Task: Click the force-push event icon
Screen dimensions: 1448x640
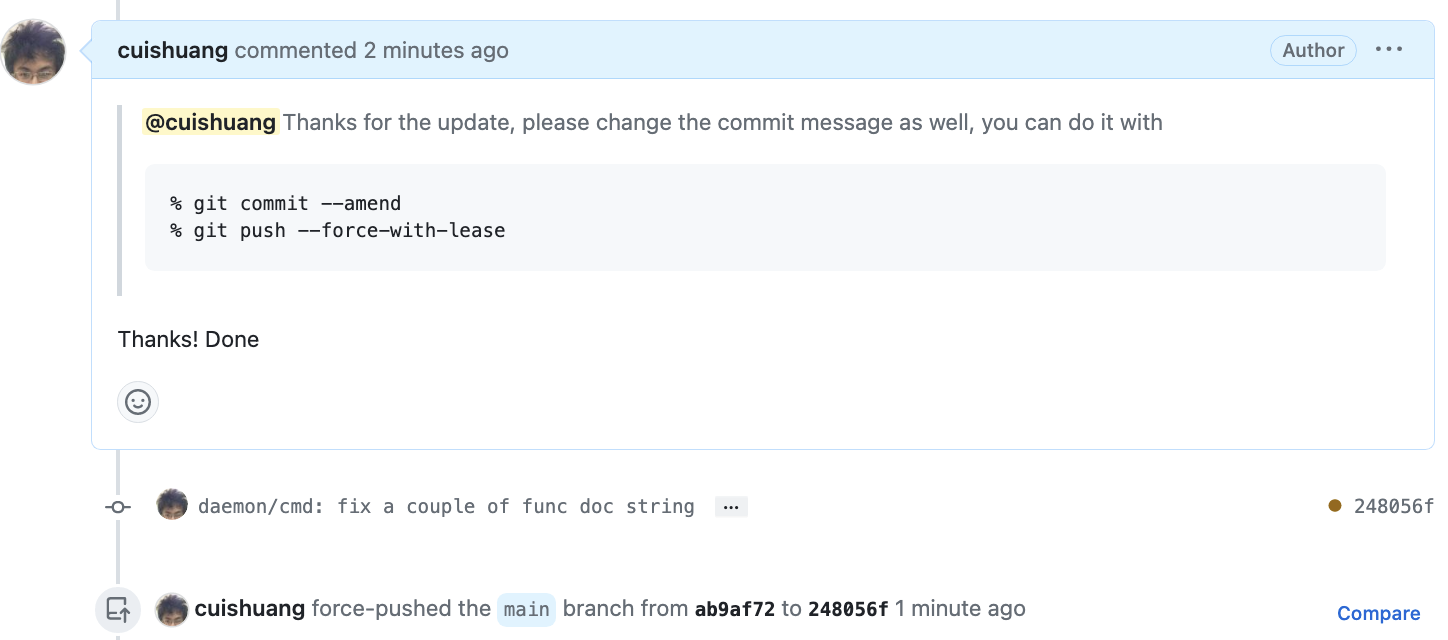Action: pos(118,609)
